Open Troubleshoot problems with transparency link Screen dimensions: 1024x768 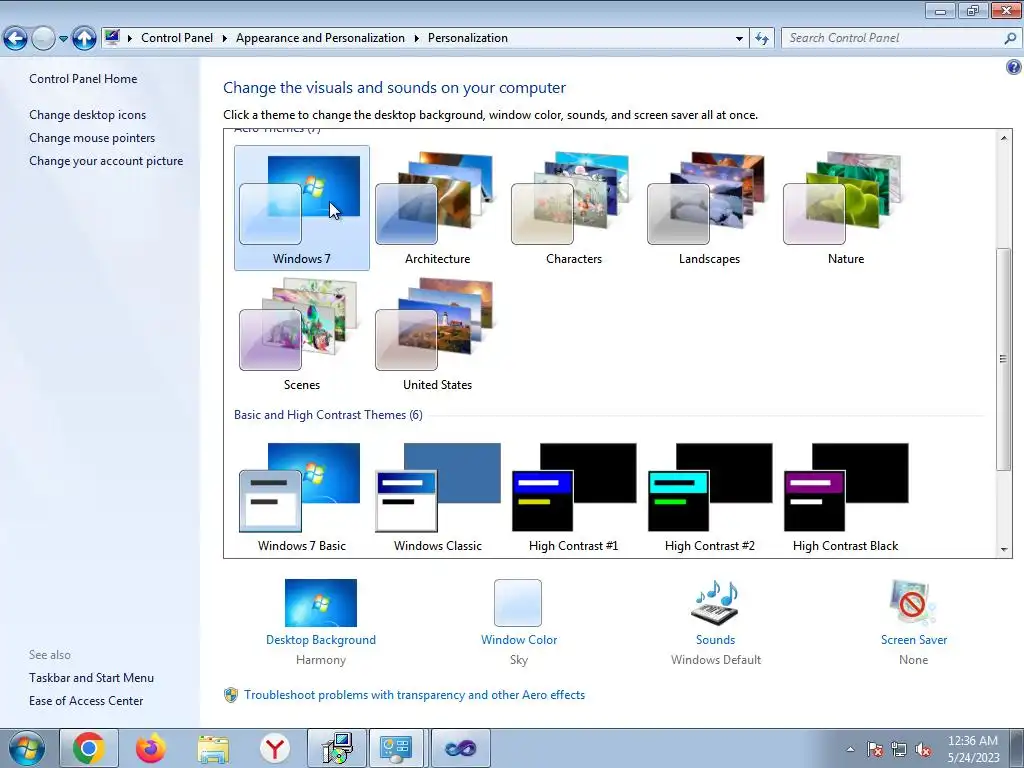click(414, 695)
